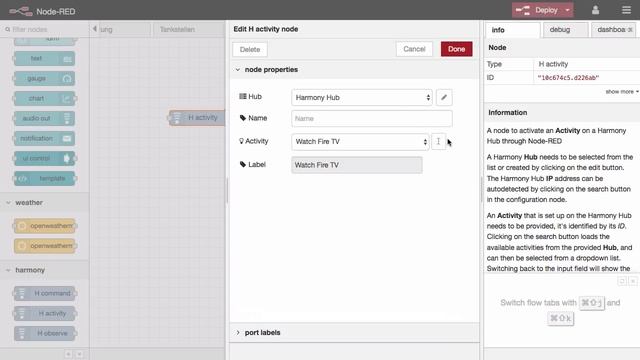Click the node ID value 10c674c5.d226ab
Image resolution: width=640 pixels, height=360 pixels.
(568, 78)
